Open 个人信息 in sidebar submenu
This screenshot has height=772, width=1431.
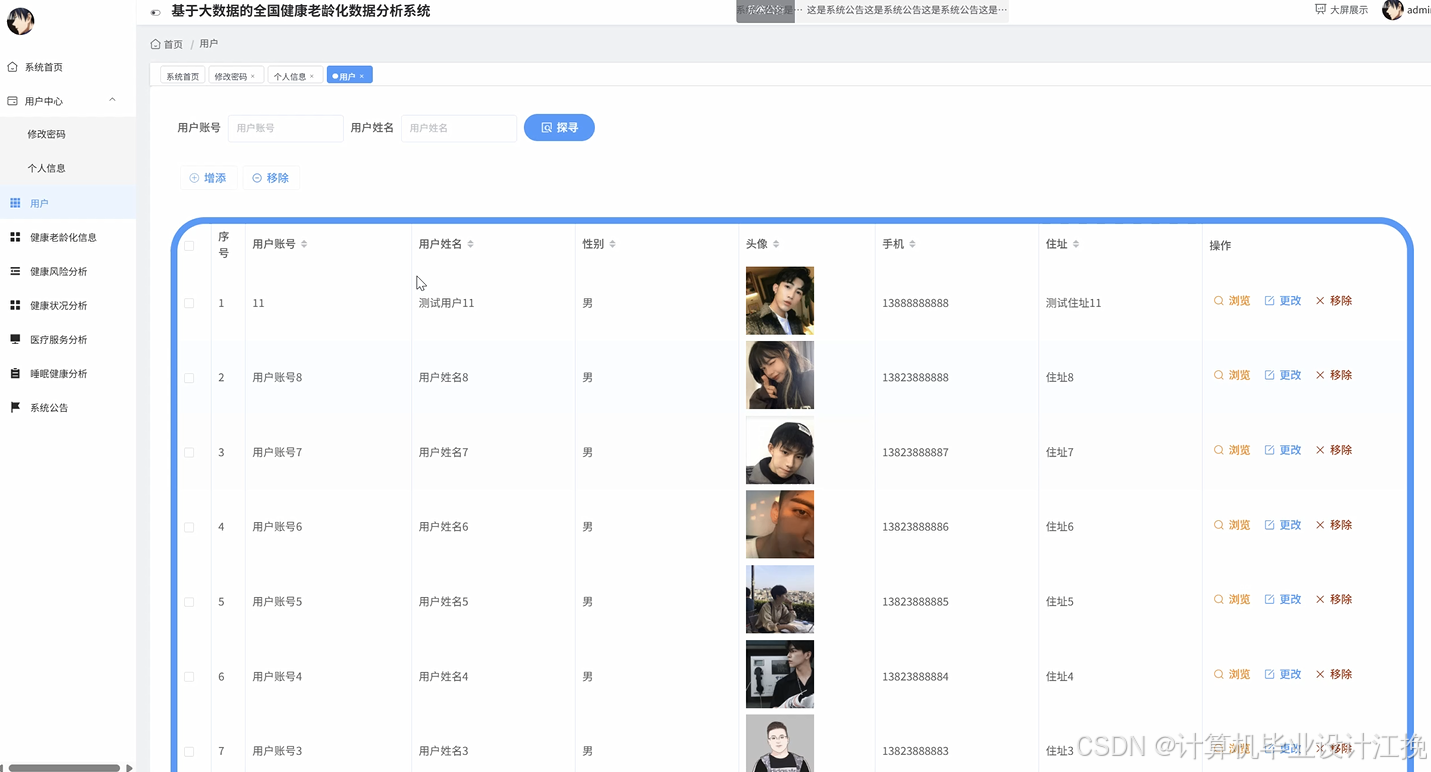(46, 168)
